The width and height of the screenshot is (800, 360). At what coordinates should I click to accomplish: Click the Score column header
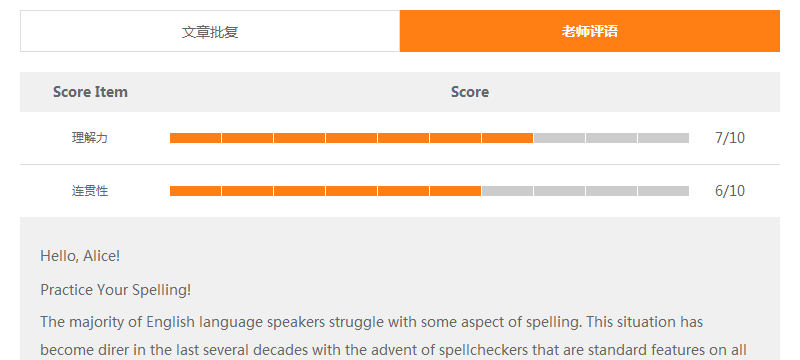point(470,92)
